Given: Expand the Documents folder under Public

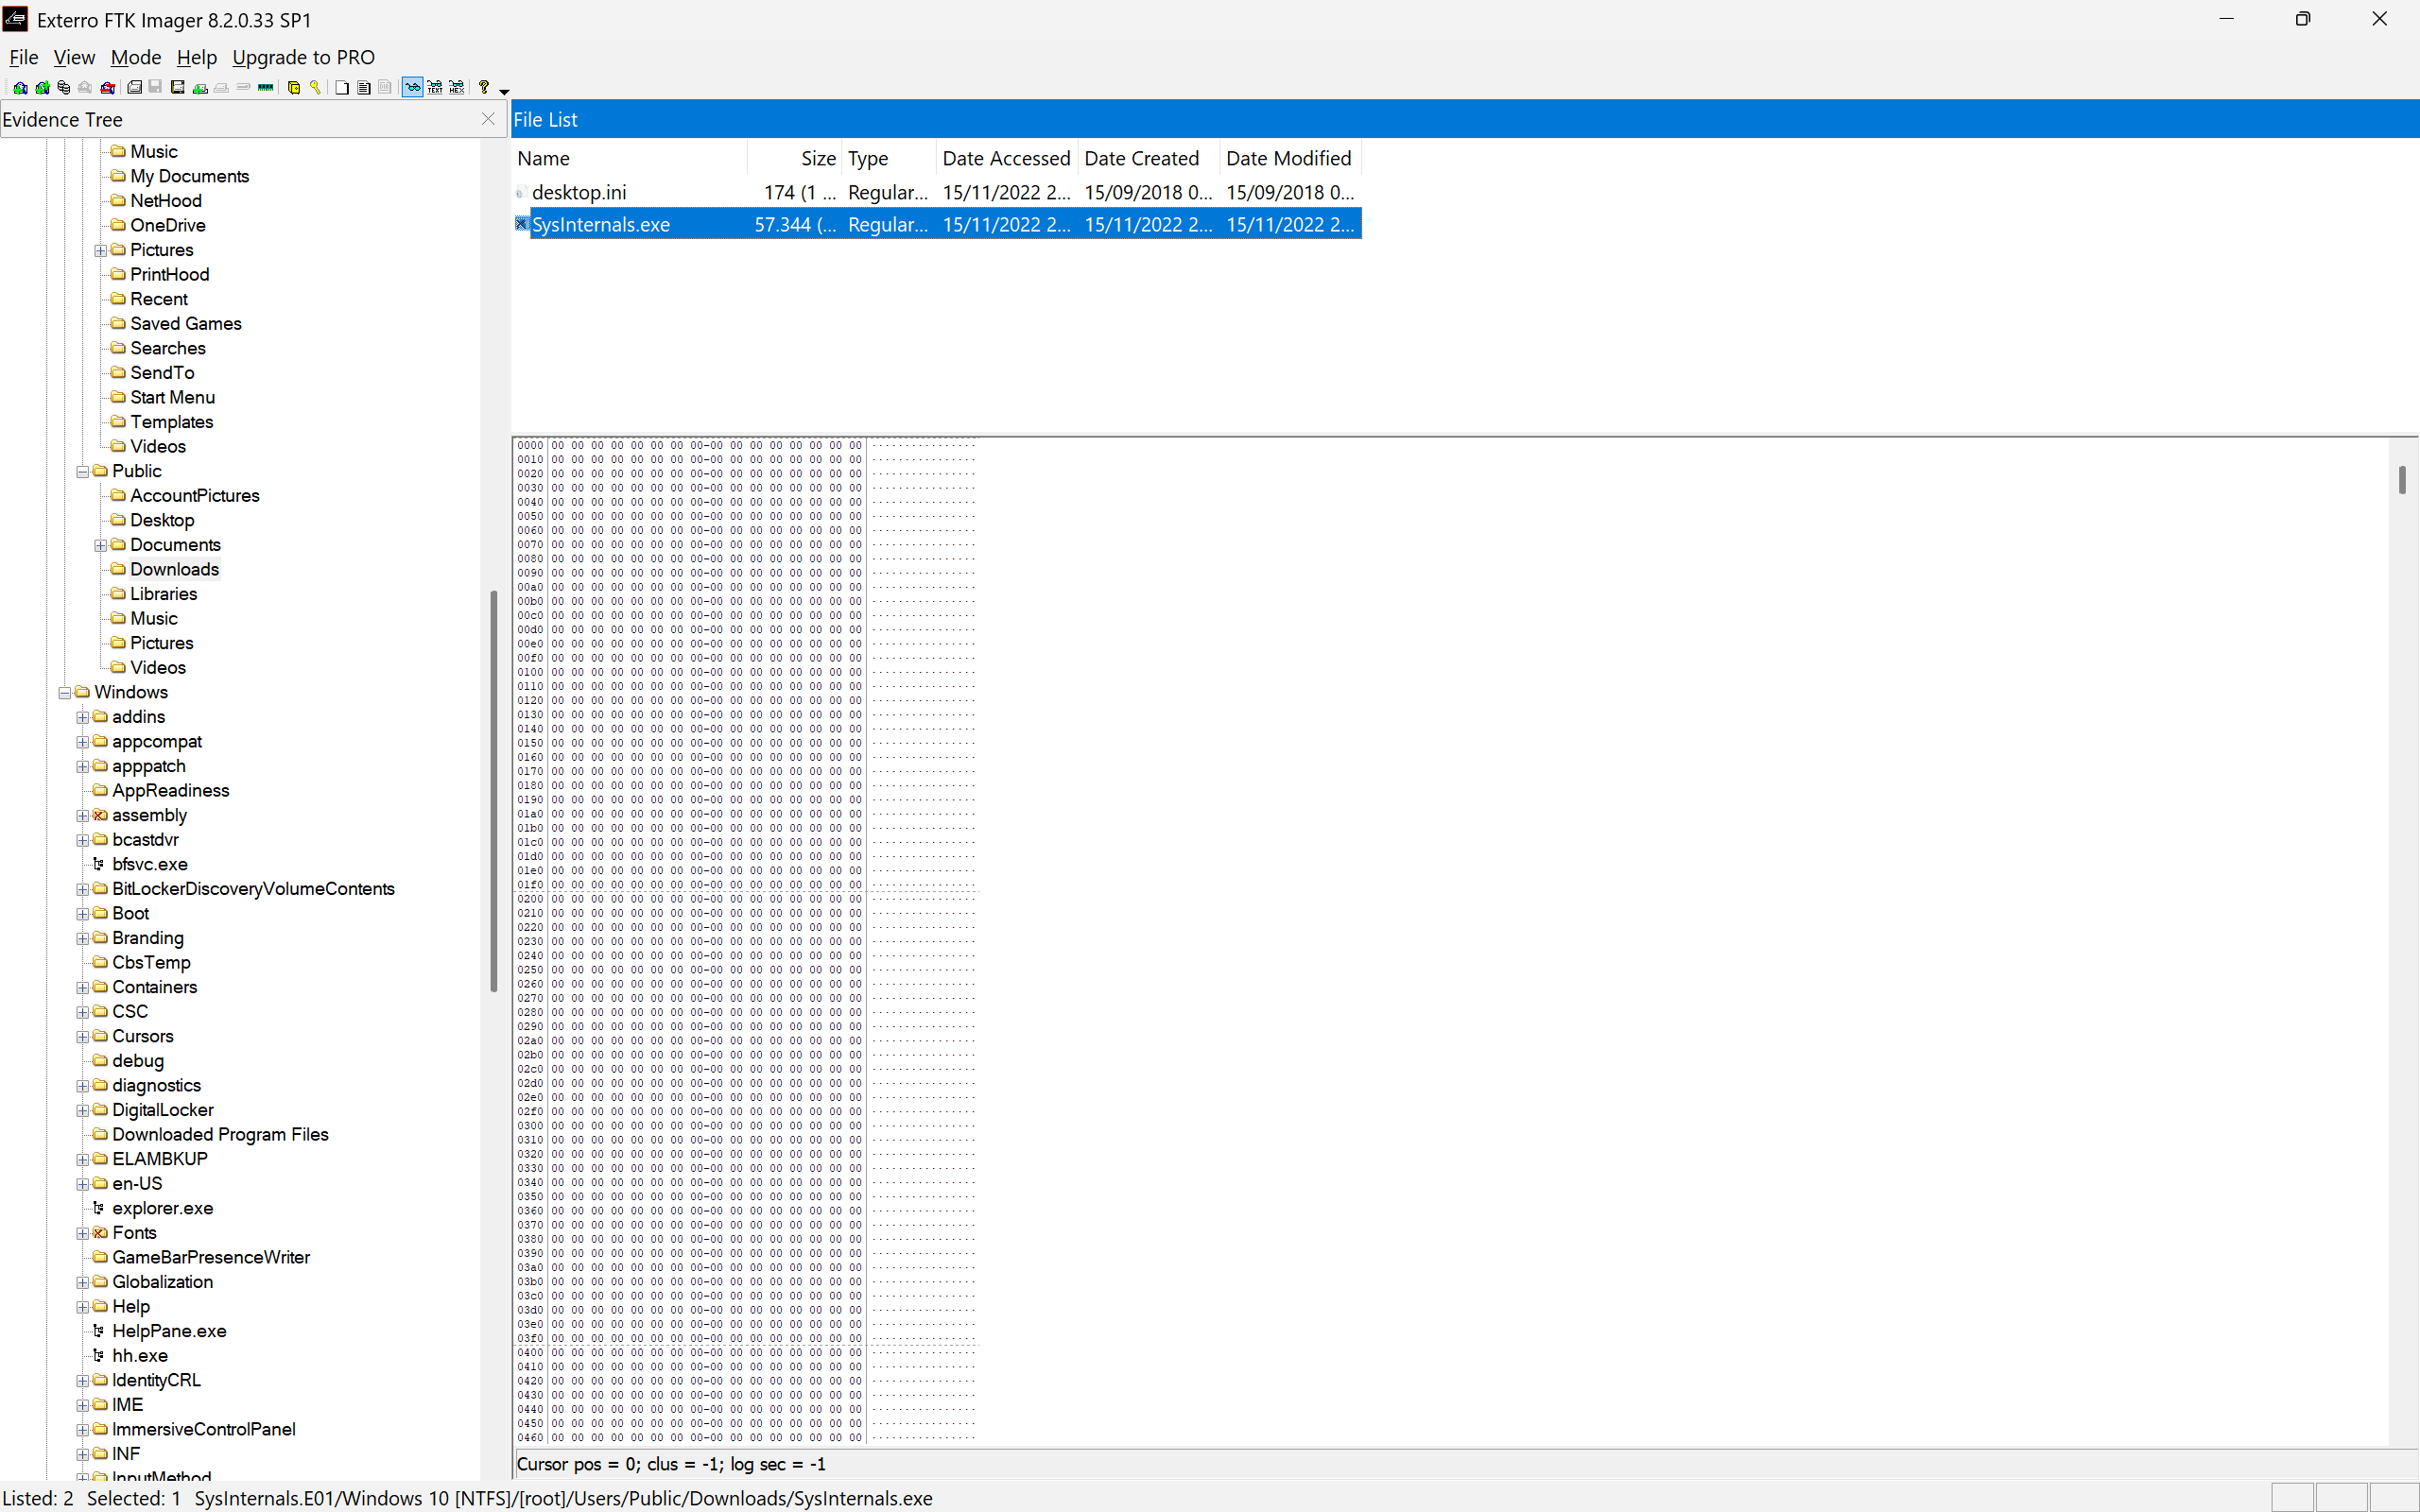Looking at the screenshot, I should [100, 545].
